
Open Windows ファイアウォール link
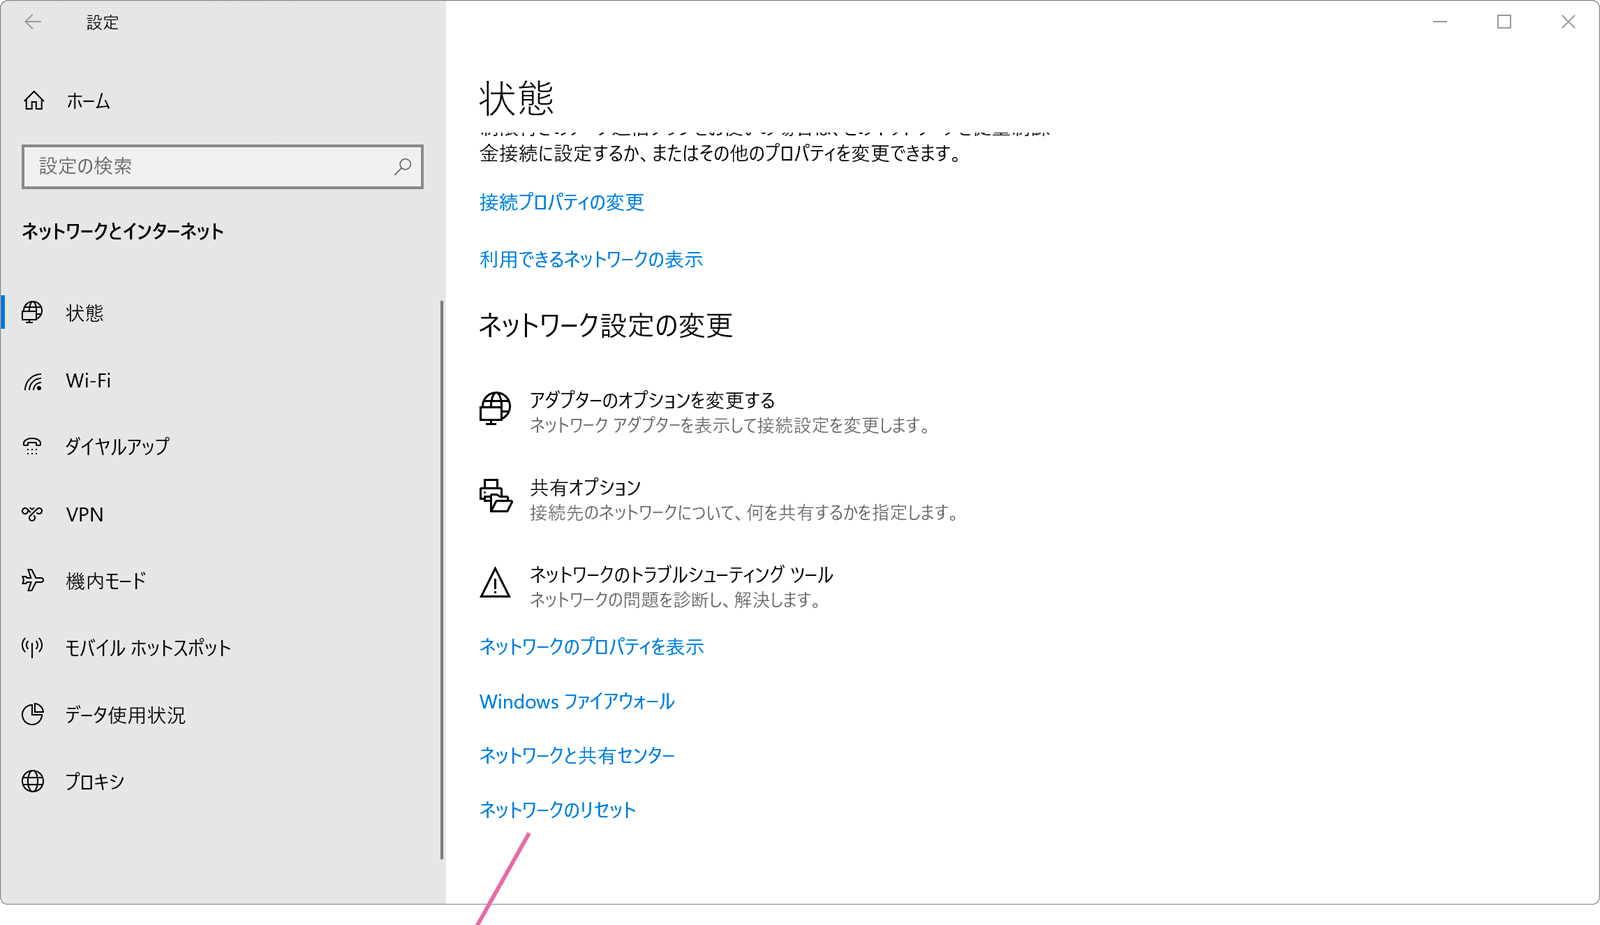577,701
